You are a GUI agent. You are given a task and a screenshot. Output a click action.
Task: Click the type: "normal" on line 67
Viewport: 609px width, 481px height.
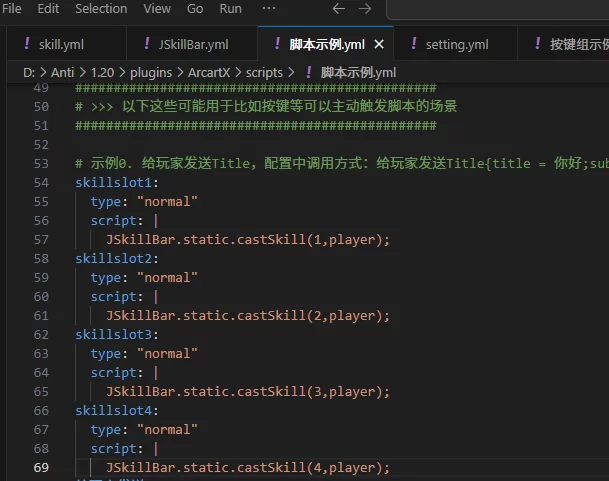point(144,430)
